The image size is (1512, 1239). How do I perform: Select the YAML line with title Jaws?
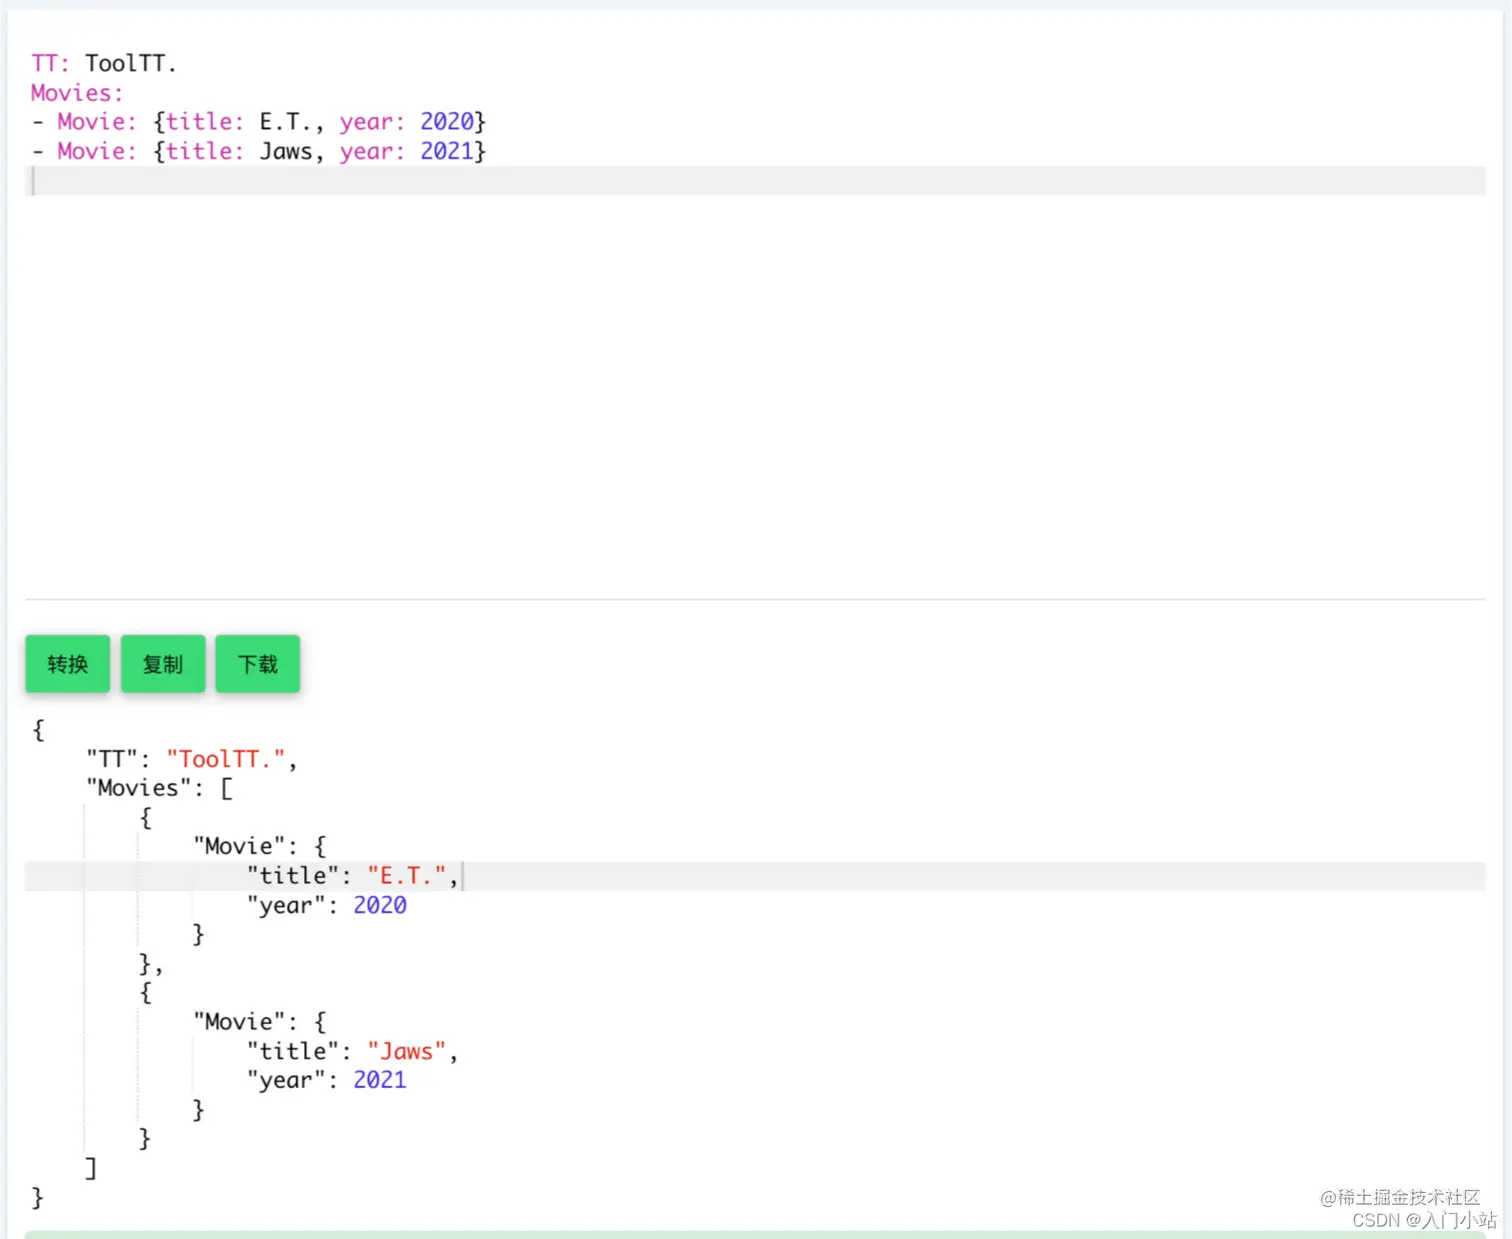[x=259, y=152]
